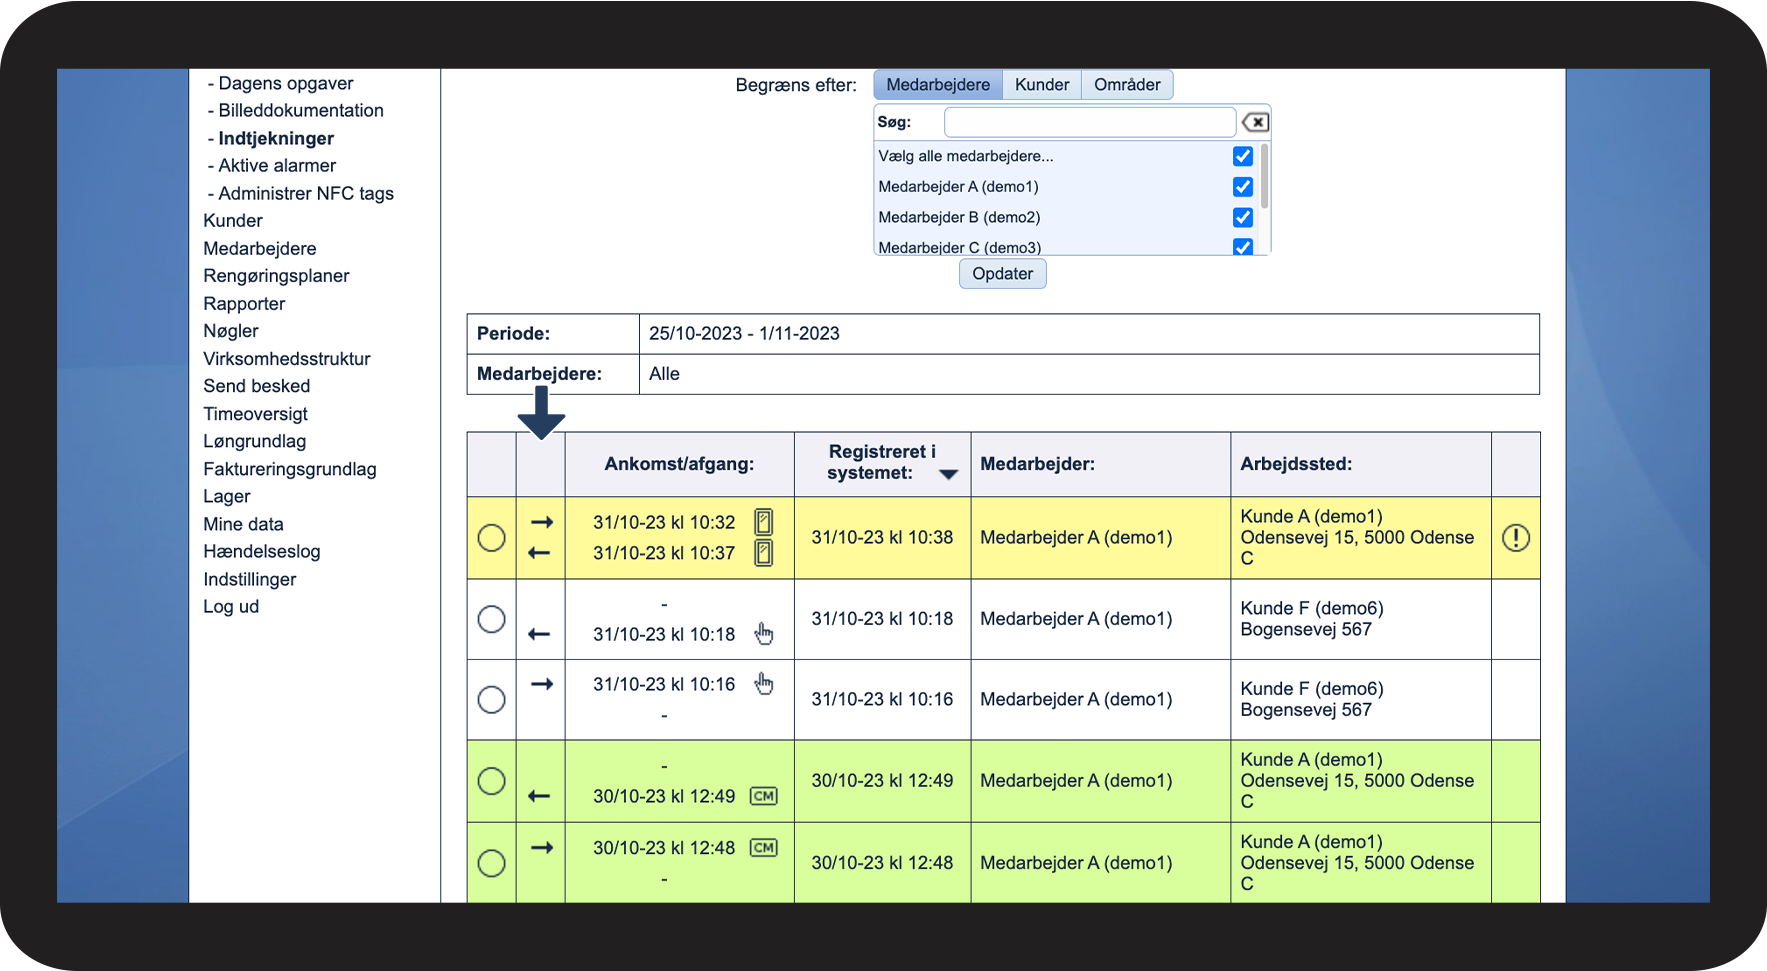The height and width of the screenshot is (971, 1767).
Task: Click the warning exclamation icon on yellow row
Action: coord(1515,538)
